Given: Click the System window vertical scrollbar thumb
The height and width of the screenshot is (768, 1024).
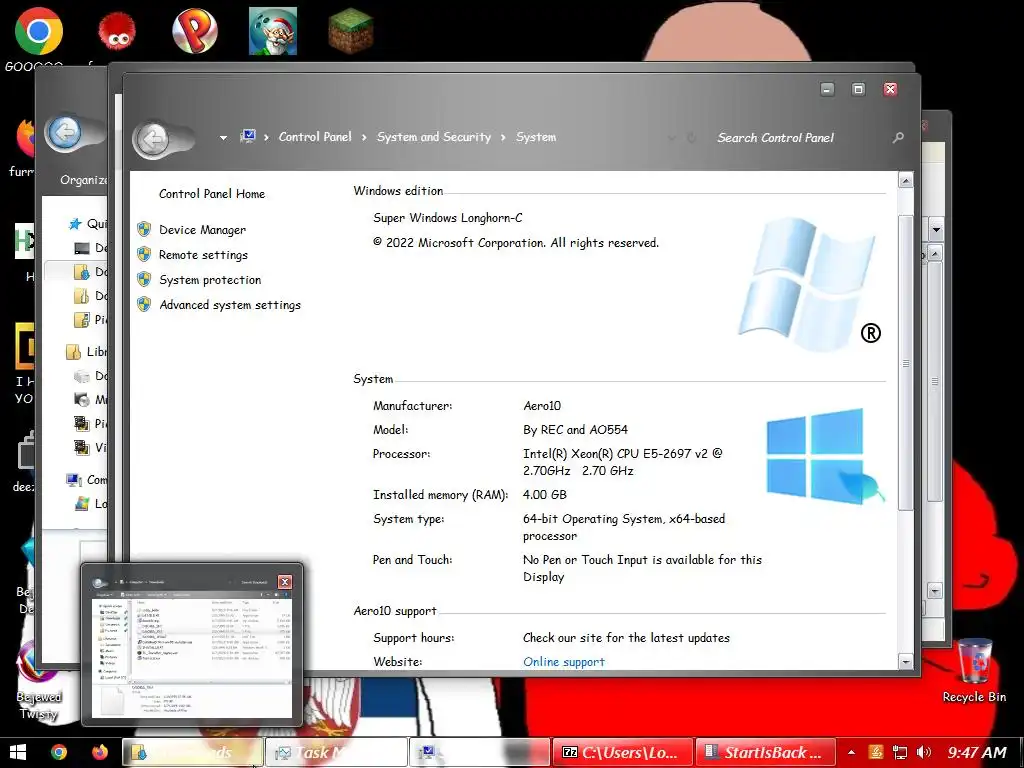Looking at the screenshot, I should 905,362.
